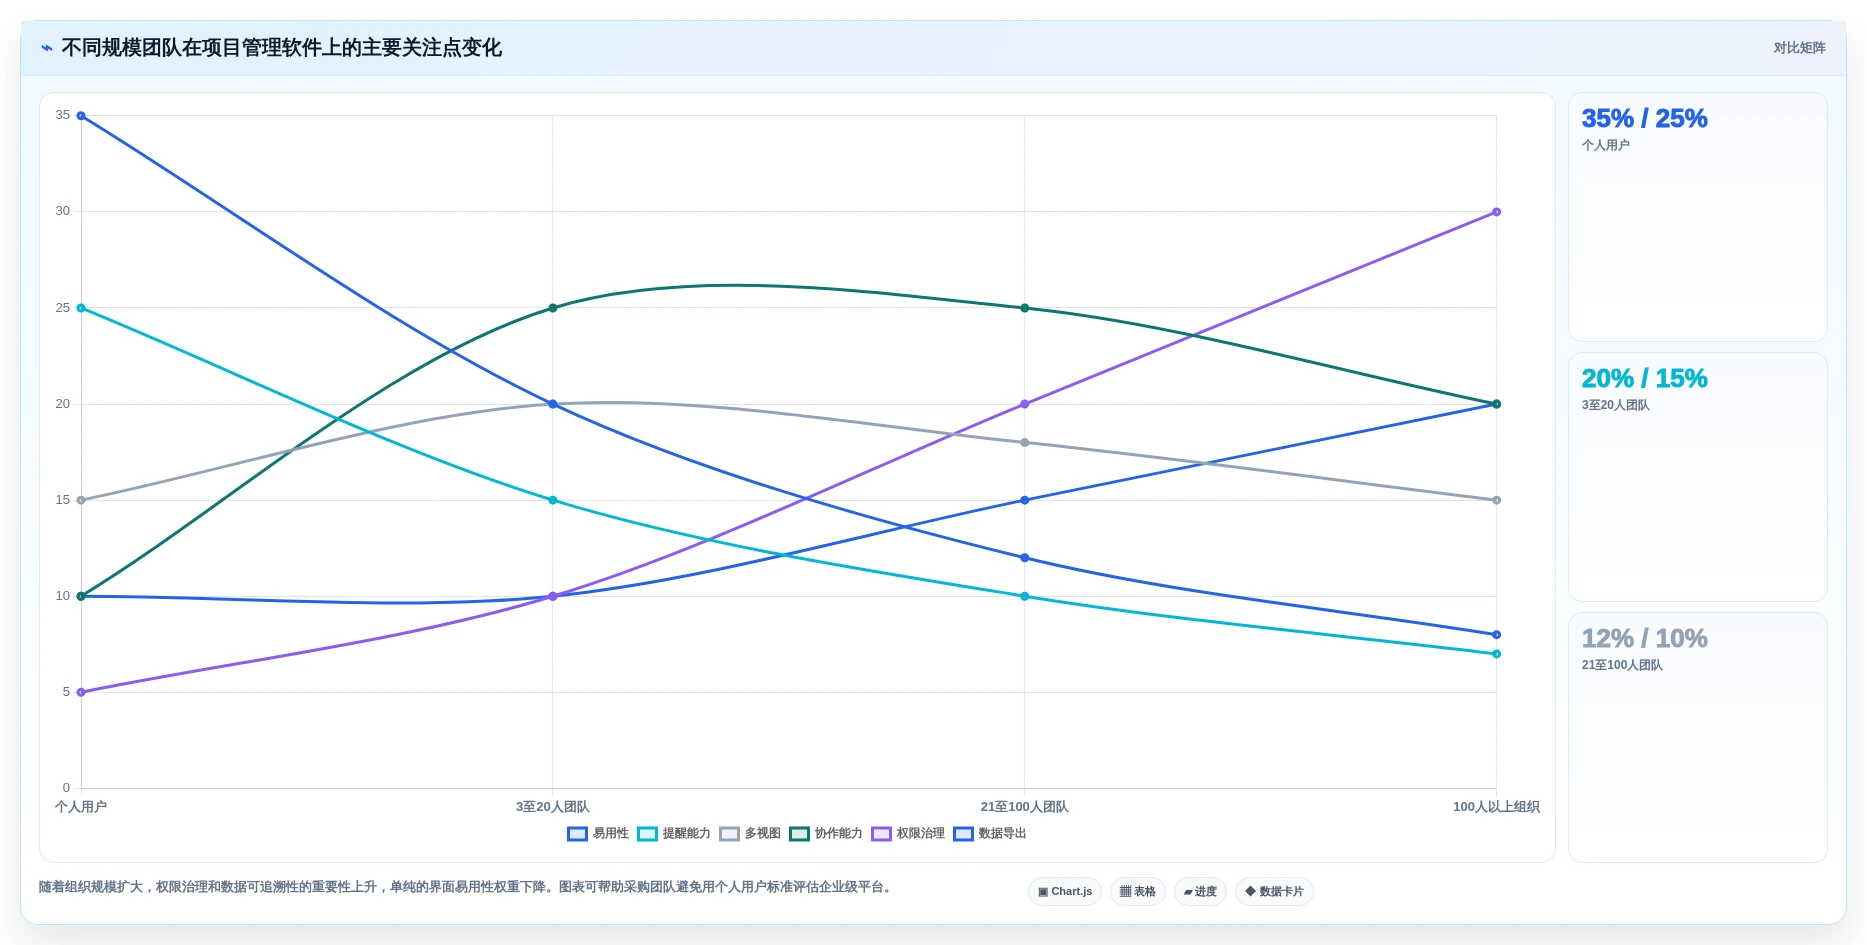Click 多视图 data point at 15 for 100人以上组织
The image size is (1867, 945).
(1496, 500)
